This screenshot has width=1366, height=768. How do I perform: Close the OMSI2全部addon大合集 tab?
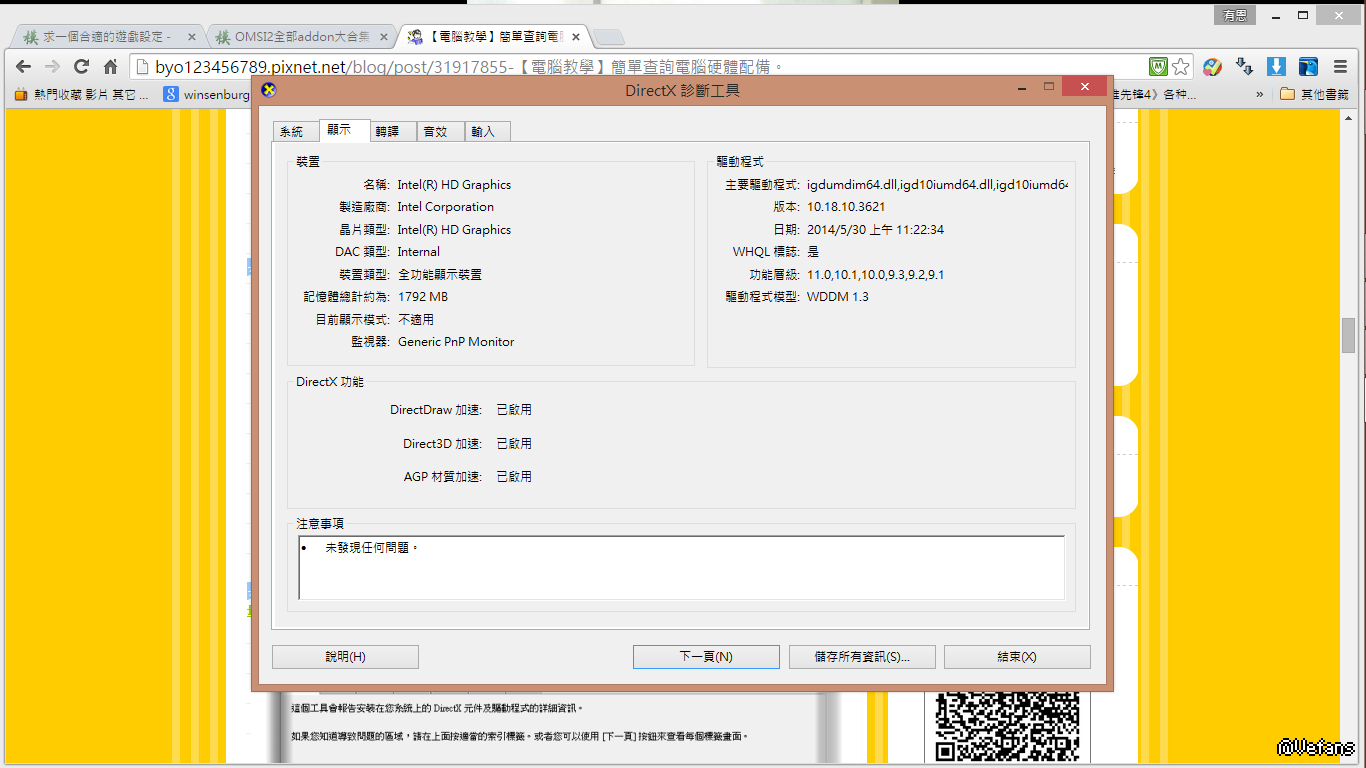(x=384, y=37)
